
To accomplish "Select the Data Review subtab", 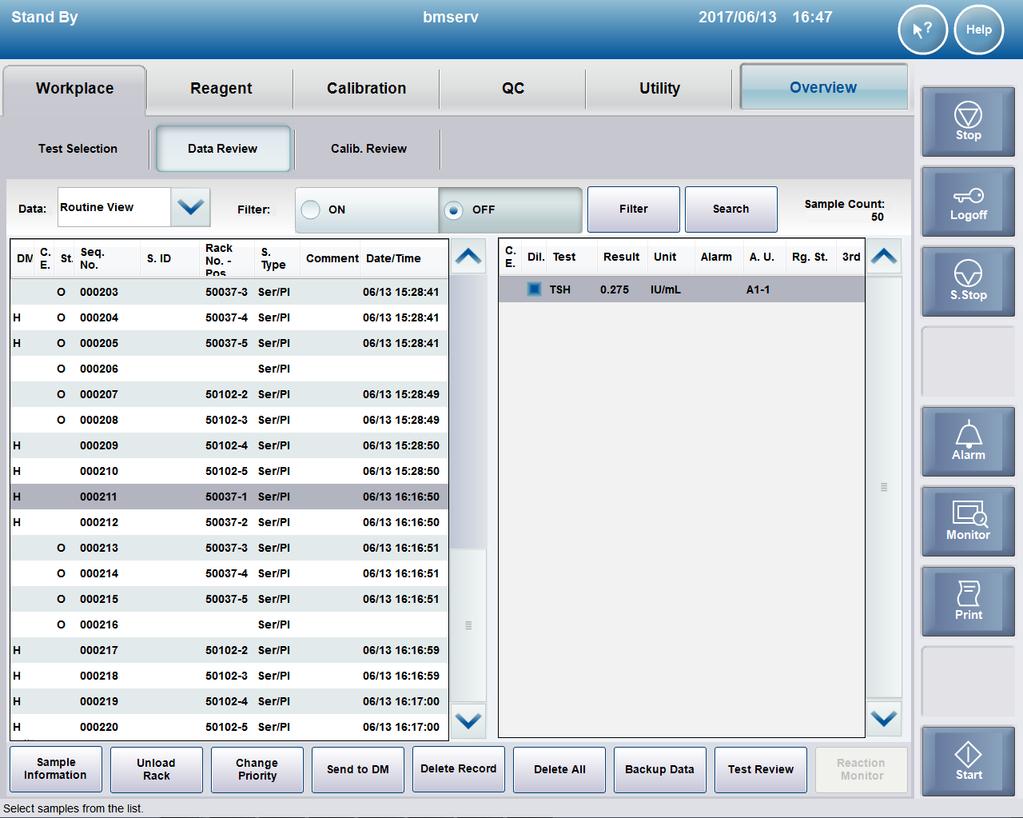I will tap(222, 149).
